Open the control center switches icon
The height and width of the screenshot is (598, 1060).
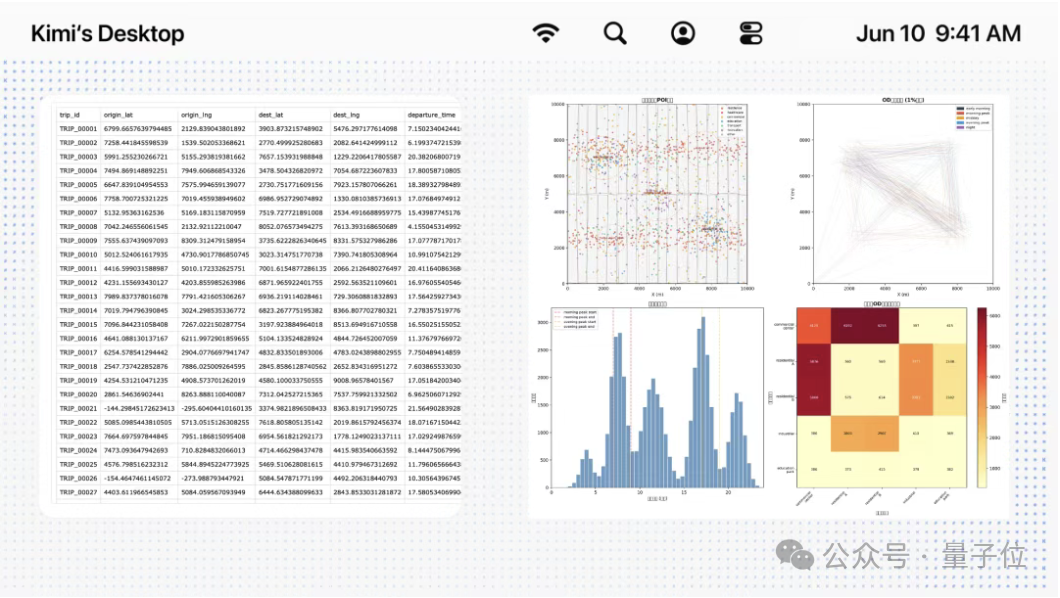pos(751,33)
